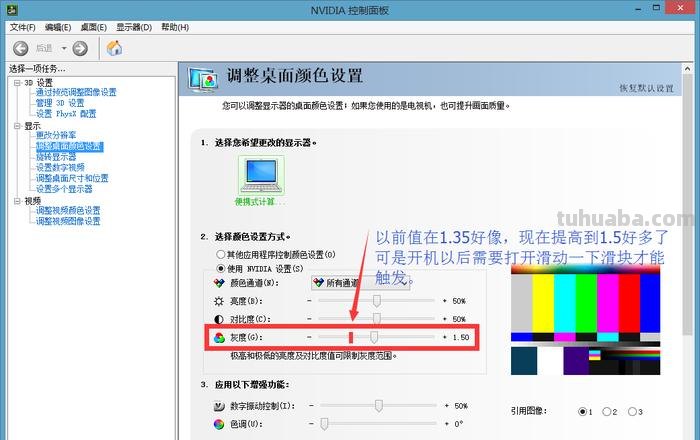Select reference image radio 3
Viewport: 700px width, 440px height.
632,411
